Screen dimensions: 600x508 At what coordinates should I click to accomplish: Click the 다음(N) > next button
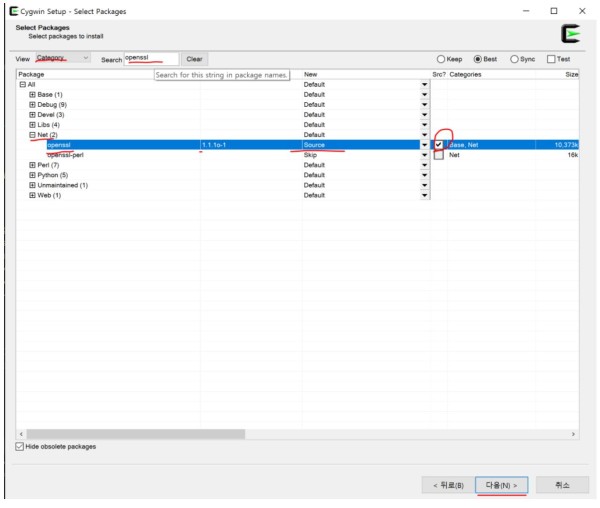coord(501,485)
